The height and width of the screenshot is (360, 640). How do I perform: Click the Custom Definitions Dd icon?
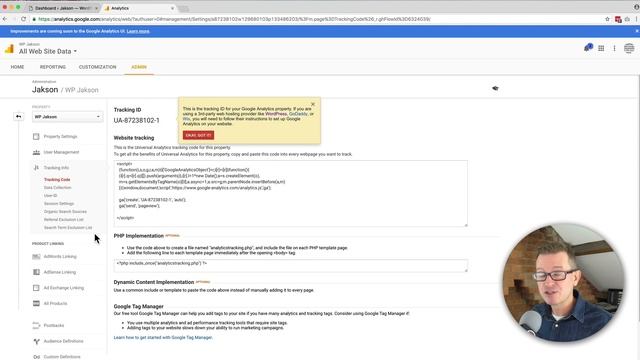[x=36, y=357]
